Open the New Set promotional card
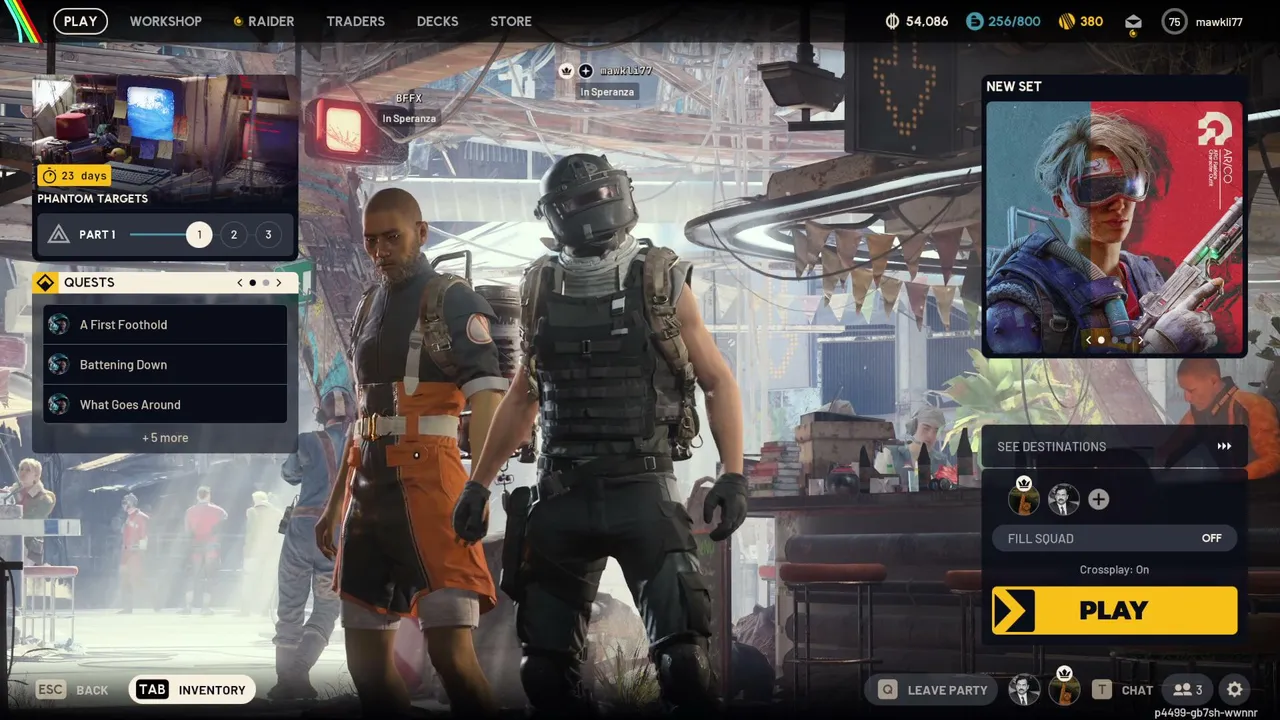Viewport: 1280px width, 720px height. [x=1114, y=227]
